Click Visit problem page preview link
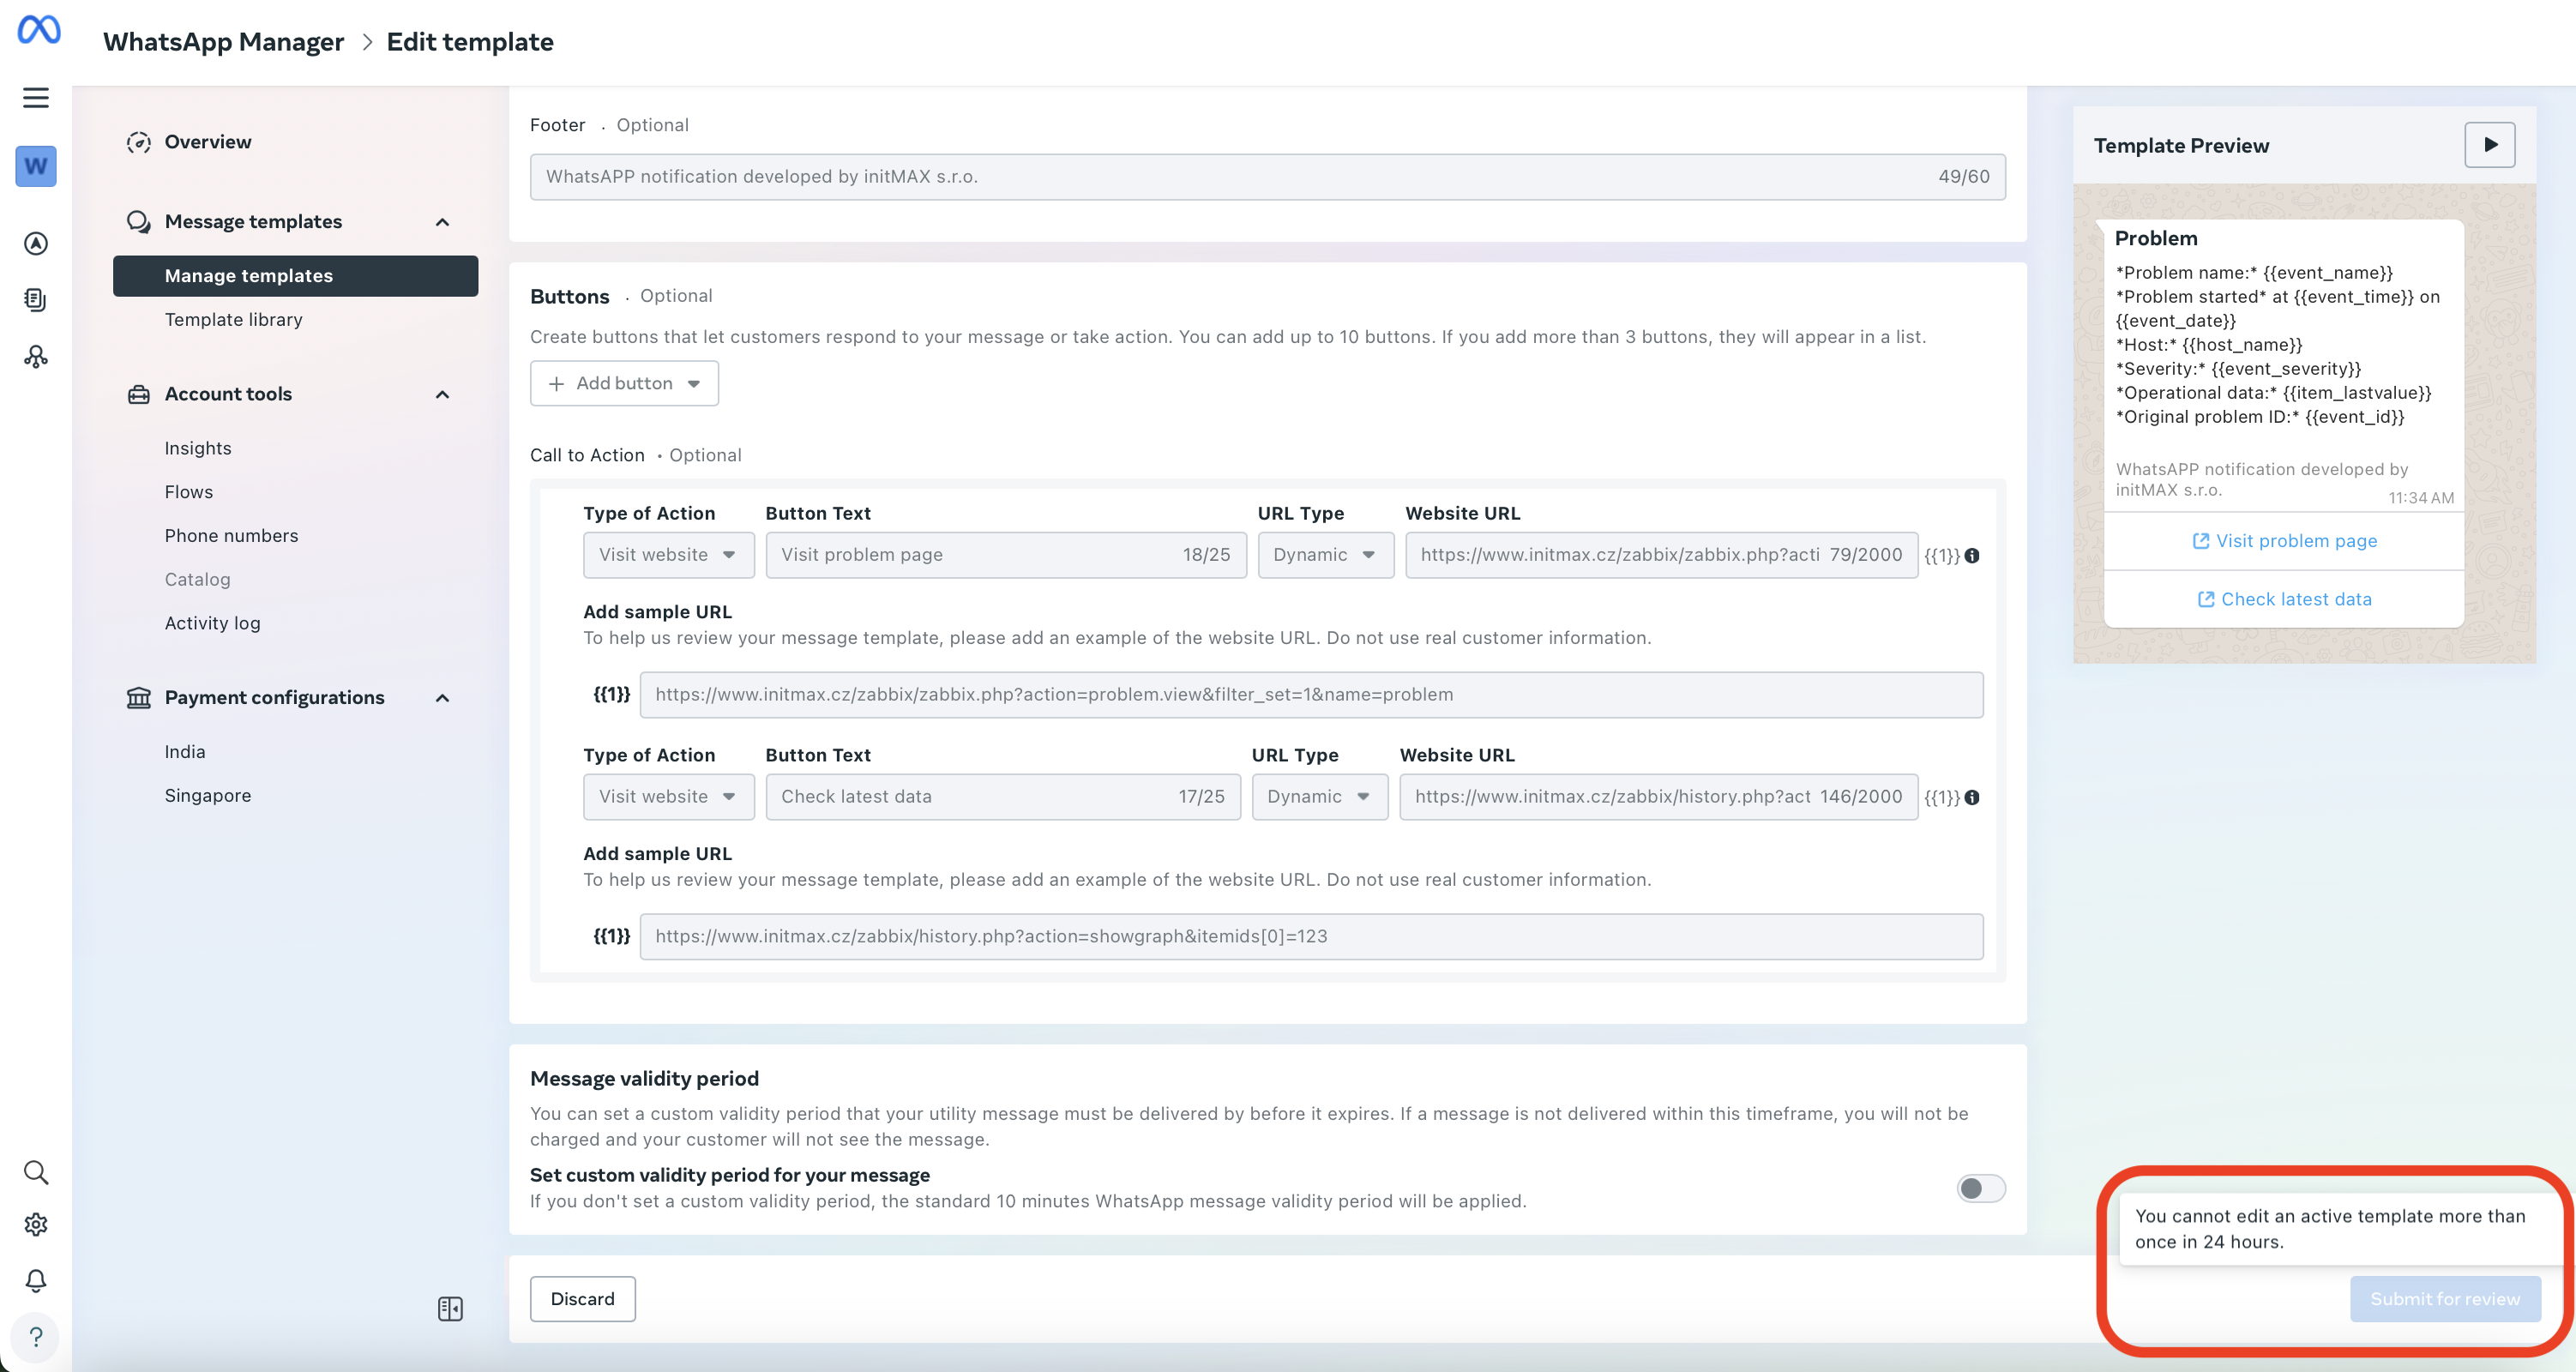 [x=2284, y=541]
